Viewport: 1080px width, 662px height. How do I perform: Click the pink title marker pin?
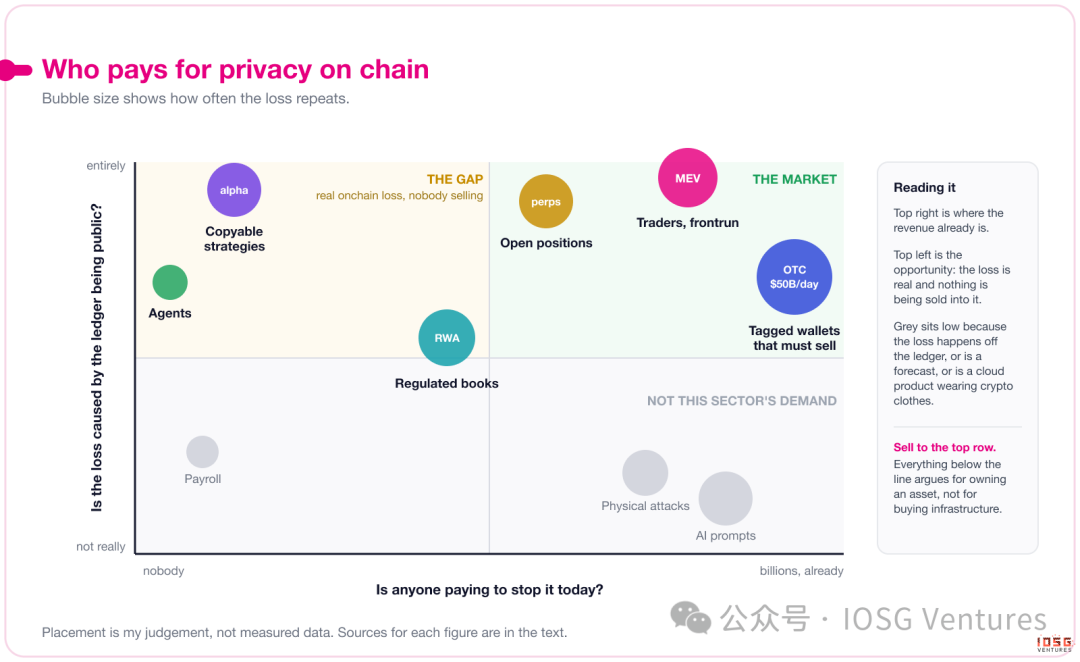(16, 70)
